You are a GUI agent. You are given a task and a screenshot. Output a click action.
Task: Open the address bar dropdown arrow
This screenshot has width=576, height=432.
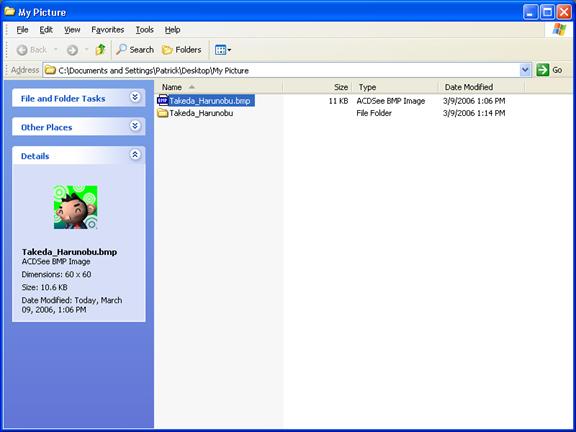click(x=525, y=70)
